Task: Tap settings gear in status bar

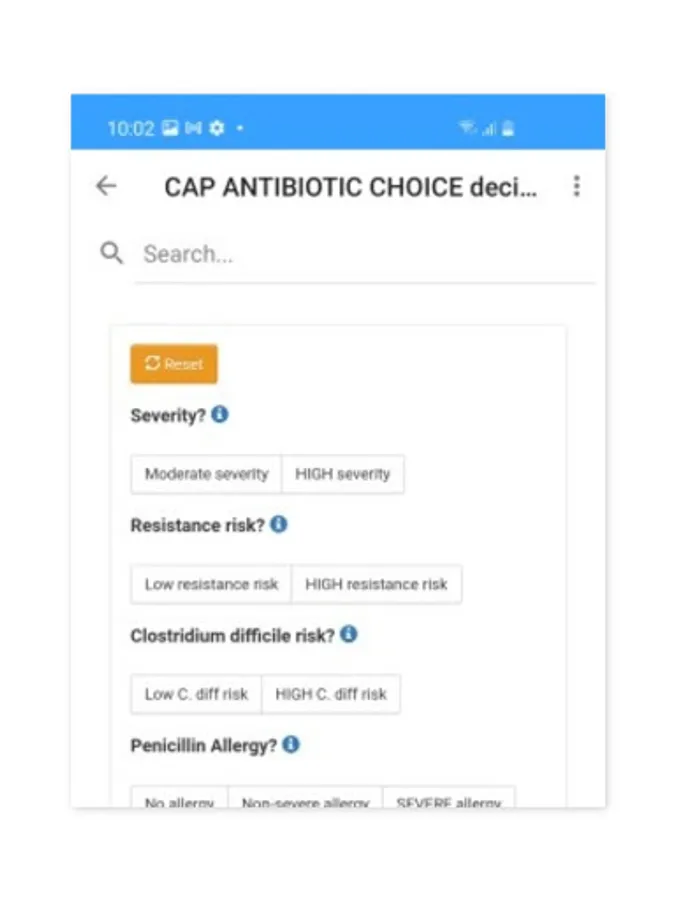Action: pos(217,128)
